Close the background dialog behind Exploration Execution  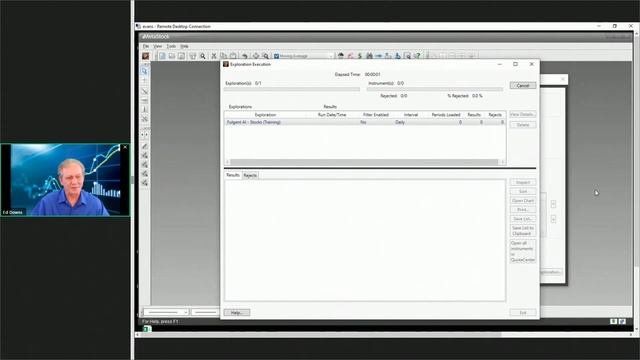(562, 79)
